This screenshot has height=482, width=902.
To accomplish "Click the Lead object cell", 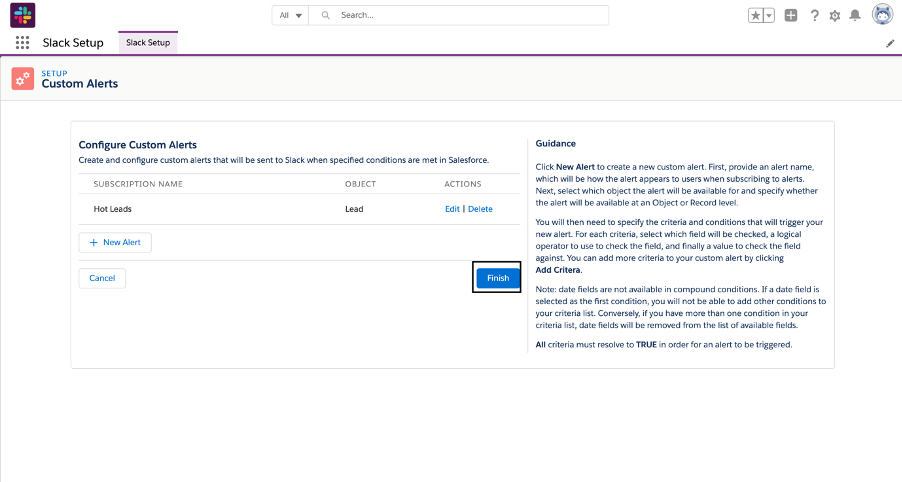I will pyautogui.click(x=354, y=209).
